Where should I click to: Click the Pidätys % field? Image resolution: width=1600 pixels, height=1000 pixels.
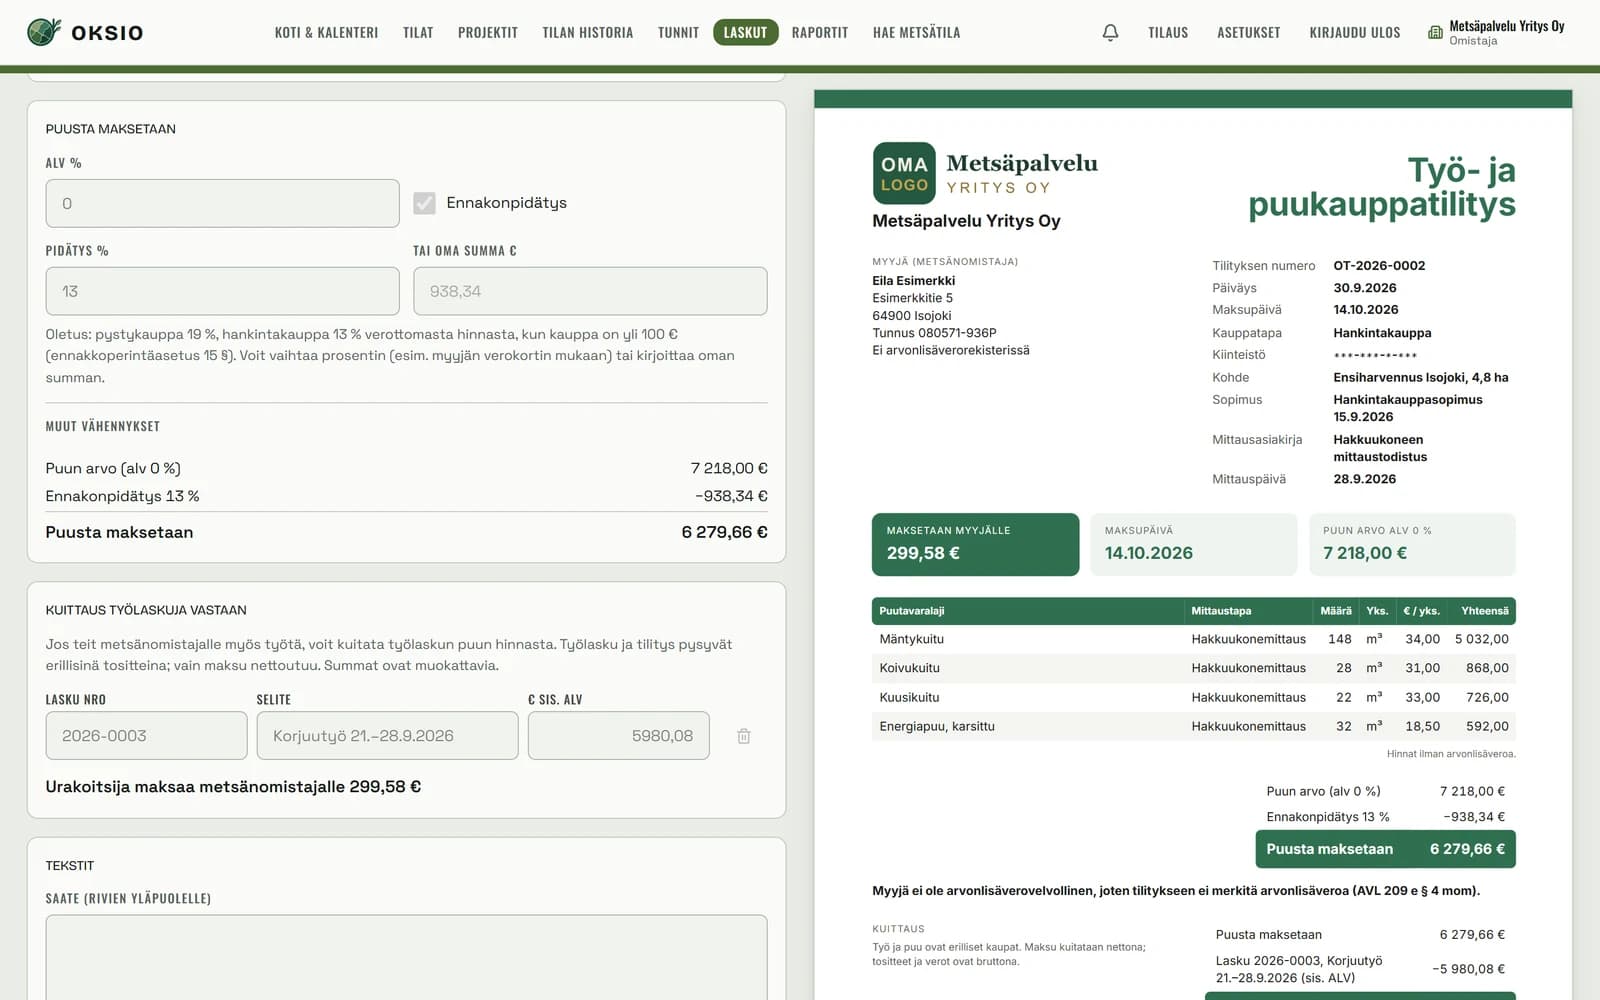point(222,291)
